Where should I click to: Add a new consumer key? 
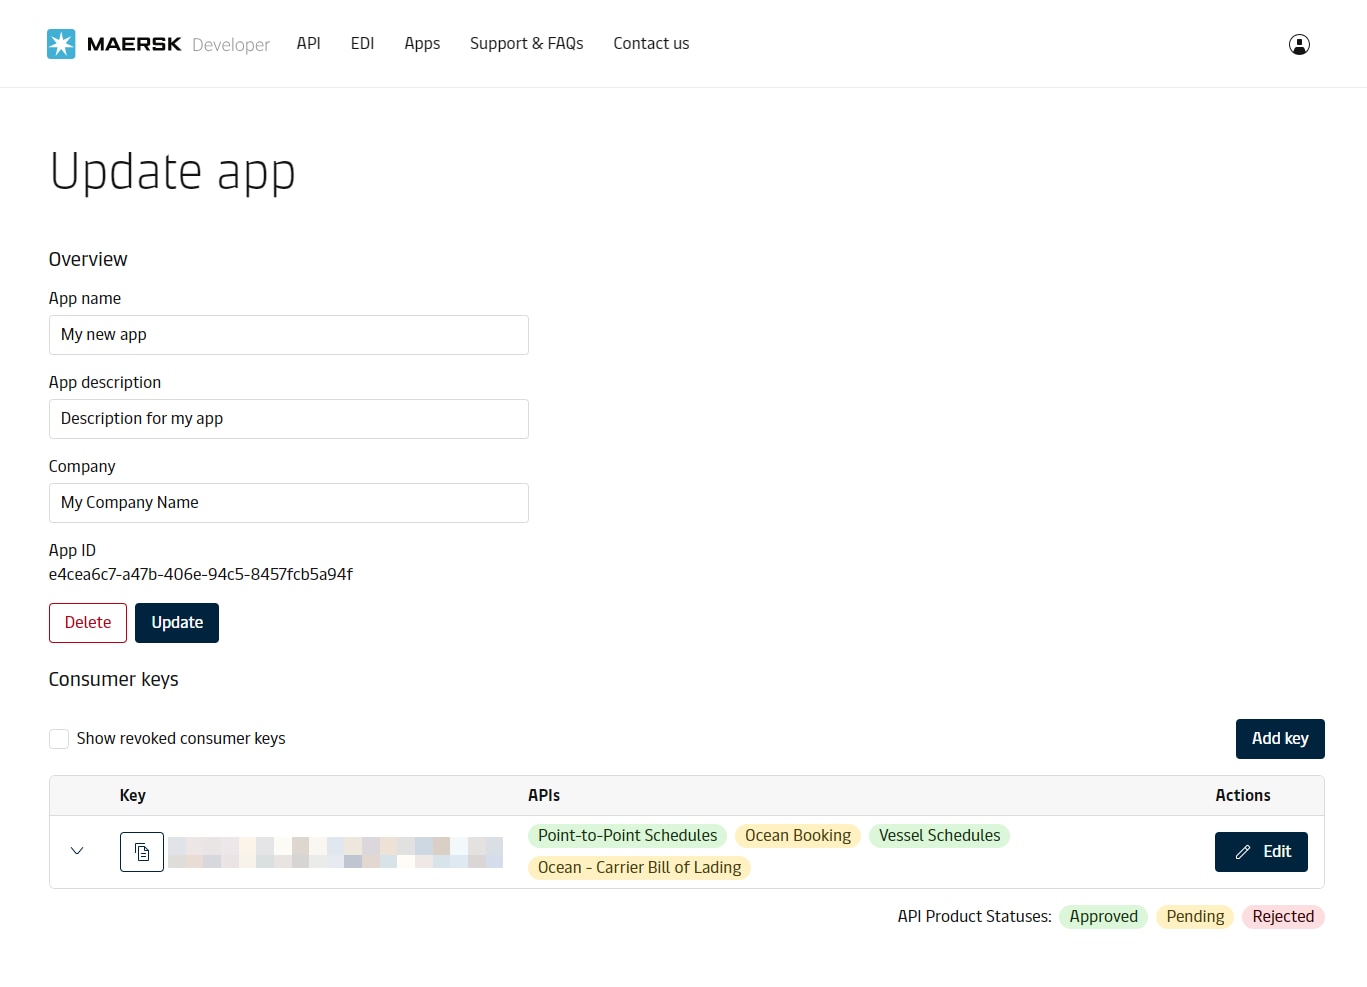click(1280, 739)
